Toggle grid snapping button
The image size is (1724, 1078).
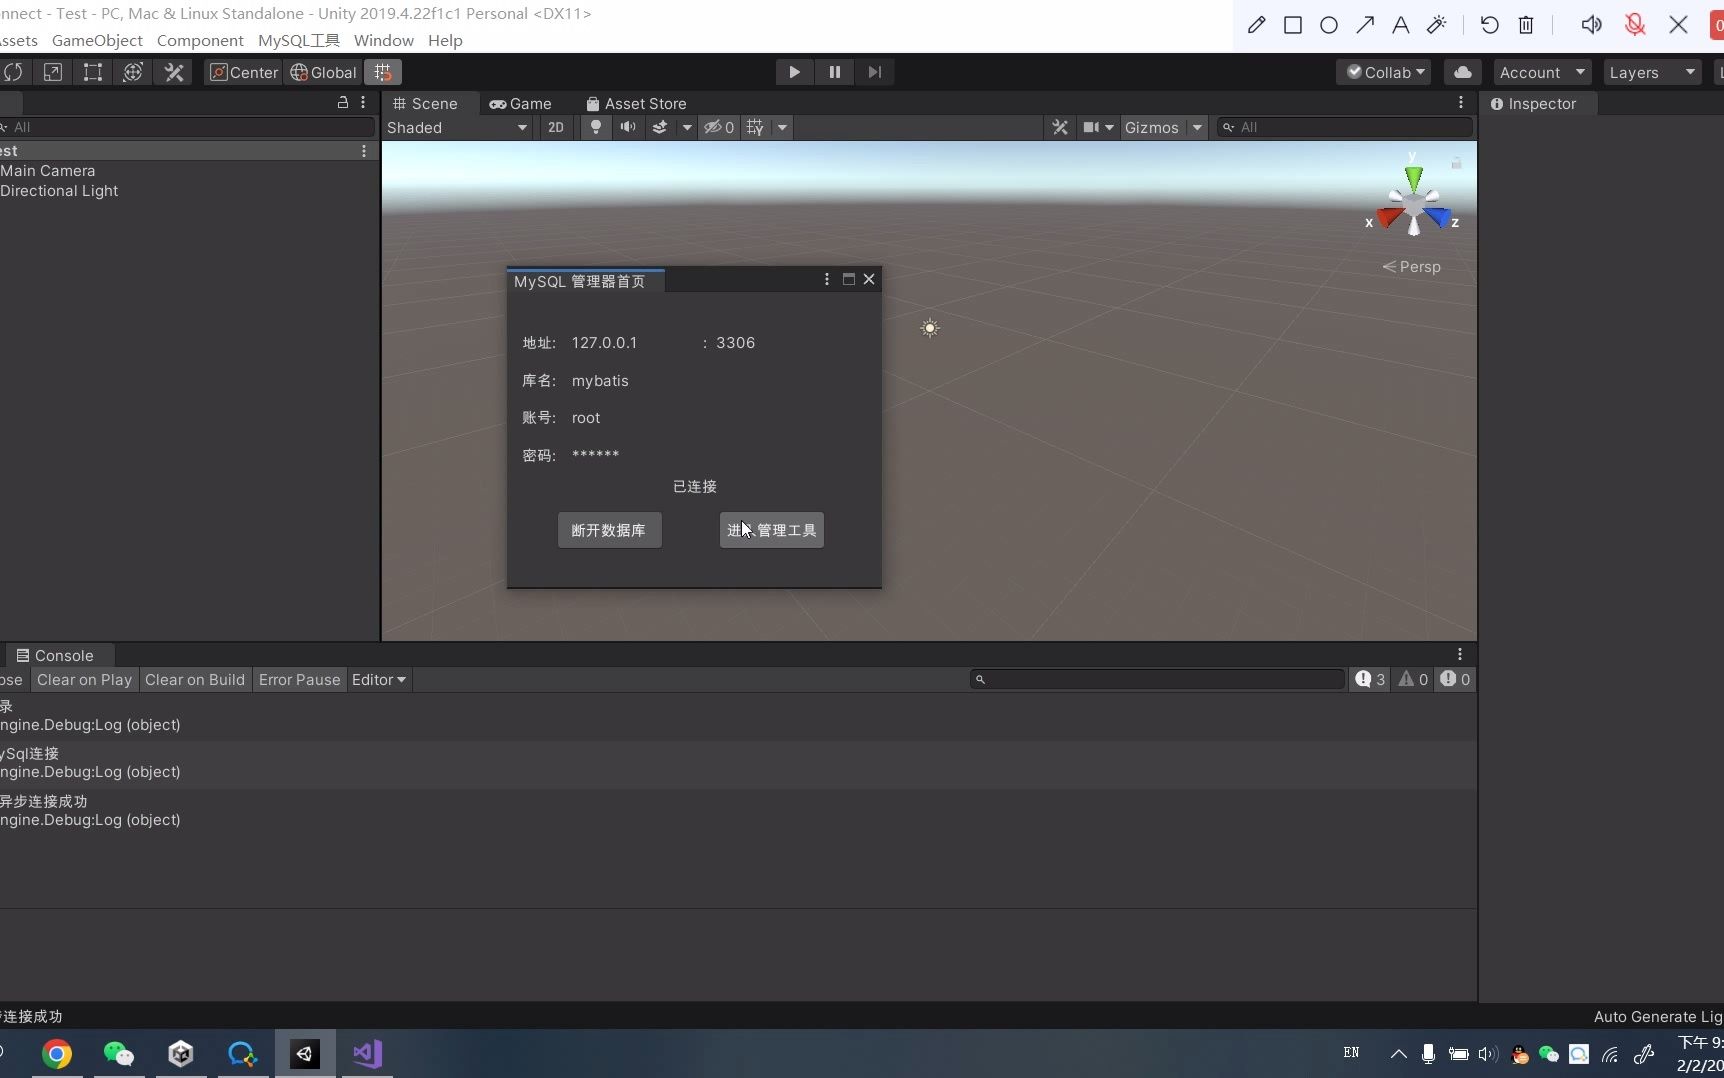pos(383,72)
